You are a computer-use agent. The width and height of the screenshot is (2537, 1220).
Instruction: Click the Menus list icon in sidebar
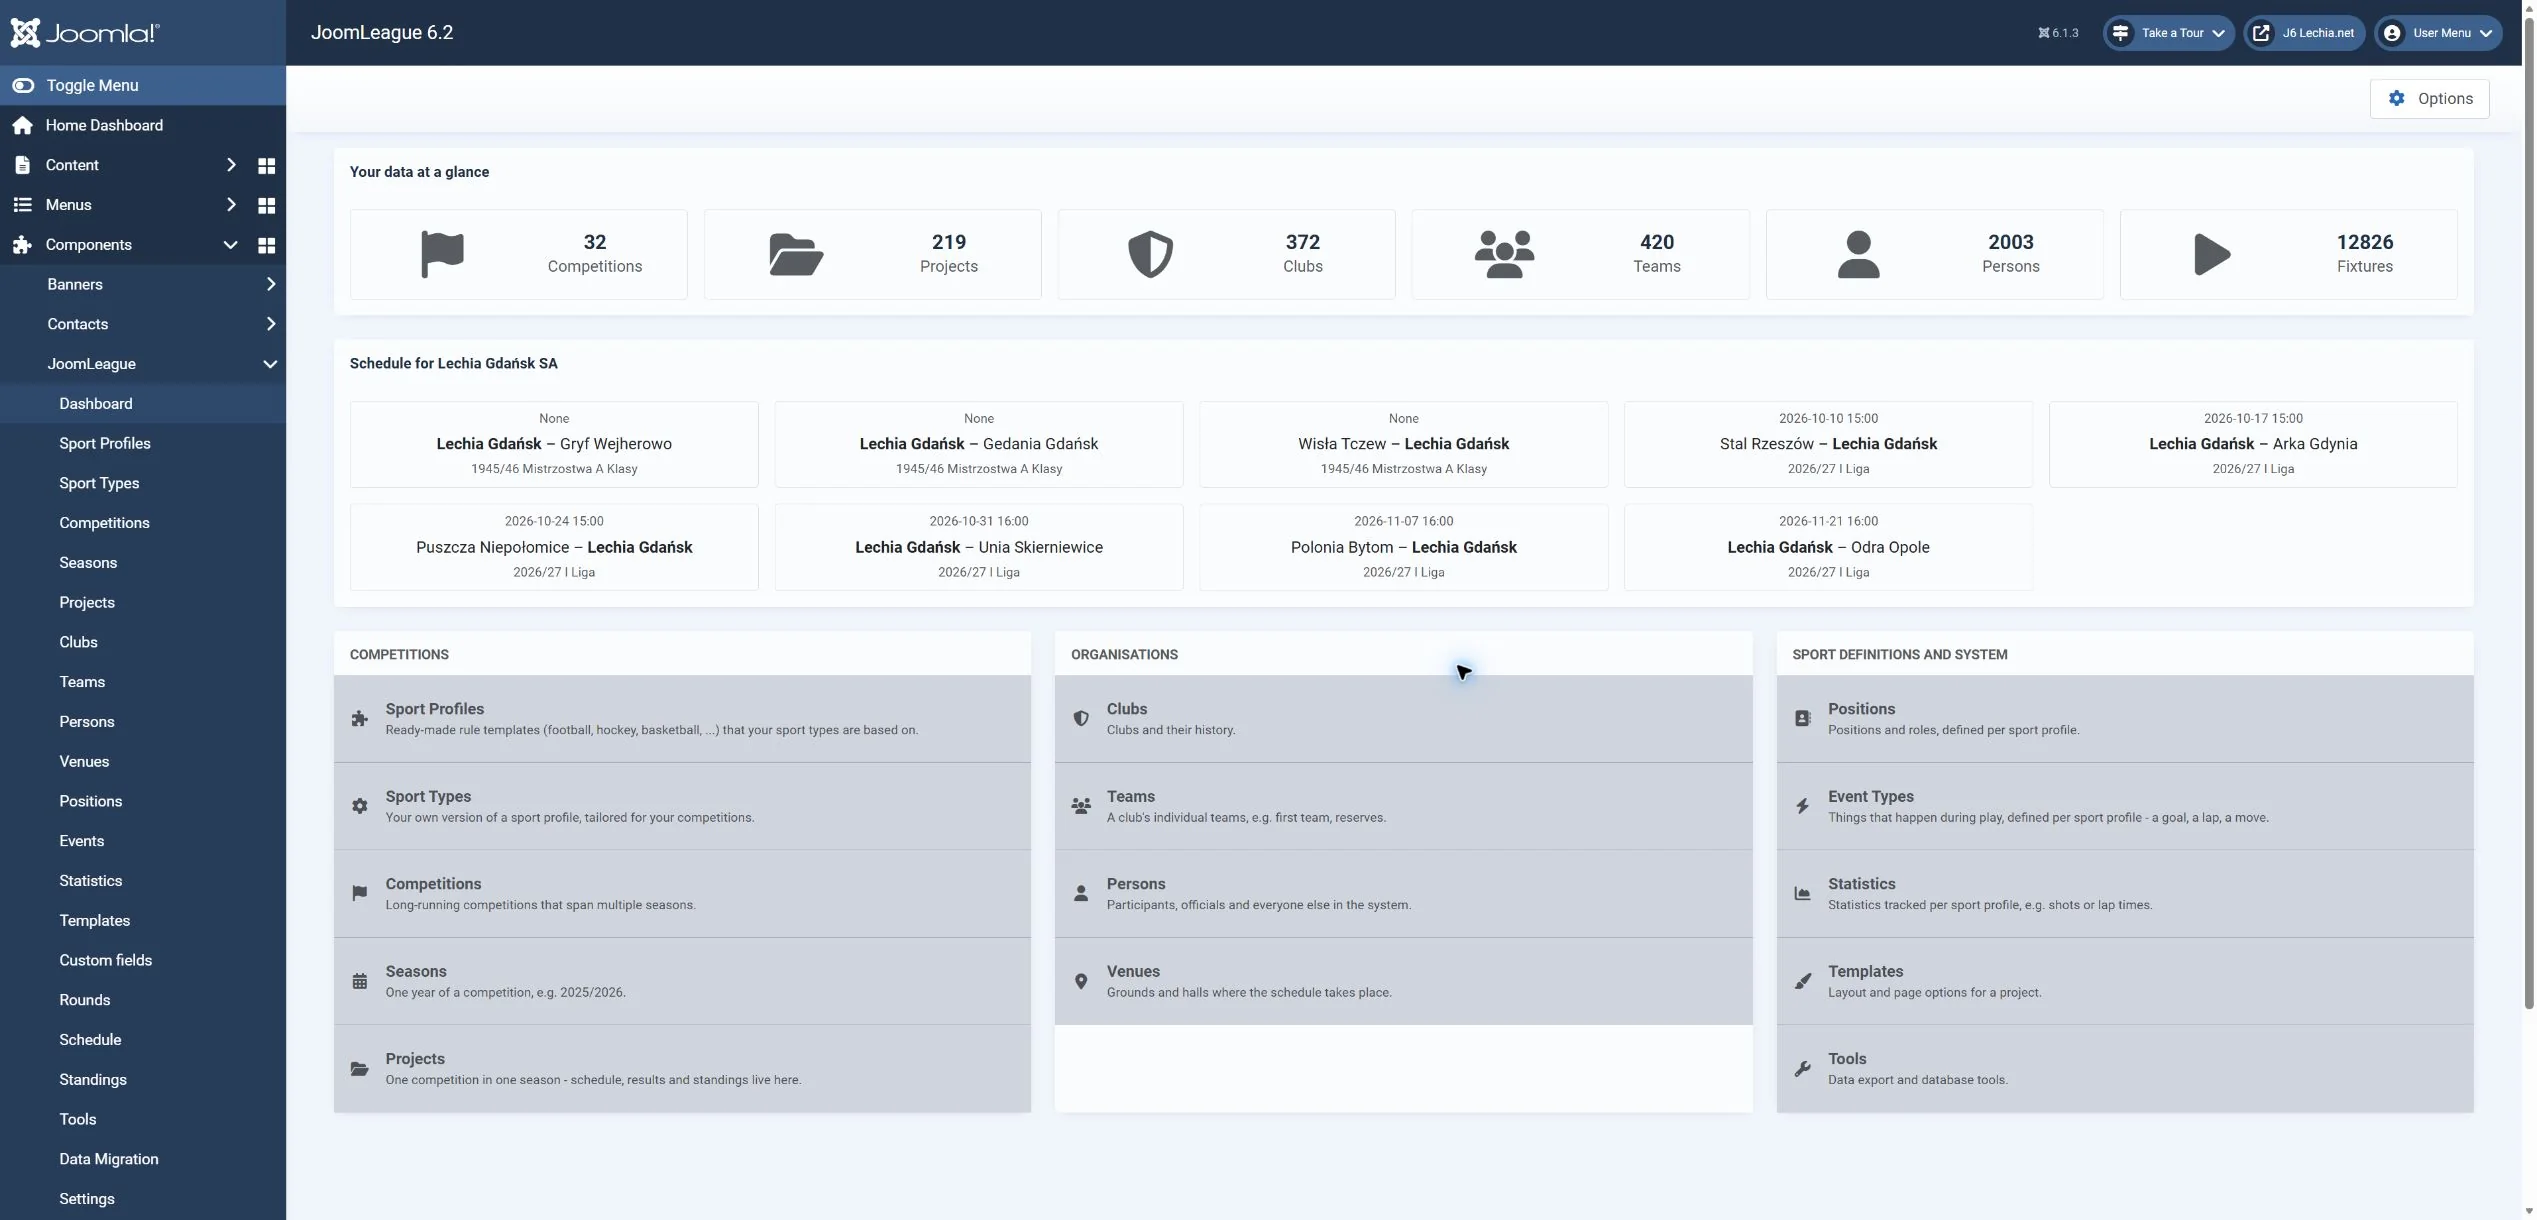click(22, 205)
